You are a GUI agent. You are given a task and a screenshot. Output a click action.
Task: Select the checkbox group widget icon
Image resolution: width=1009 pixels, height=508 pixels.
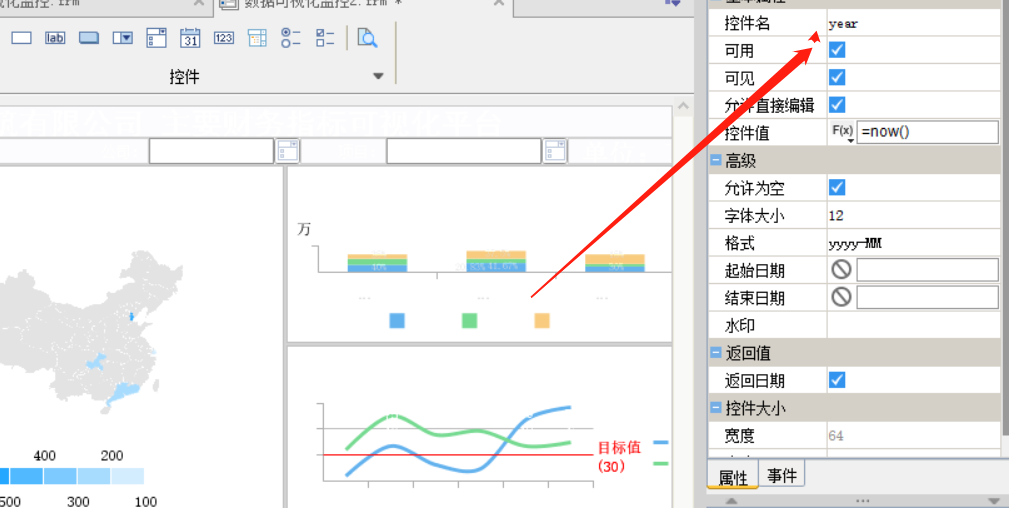tap(325, 38)
